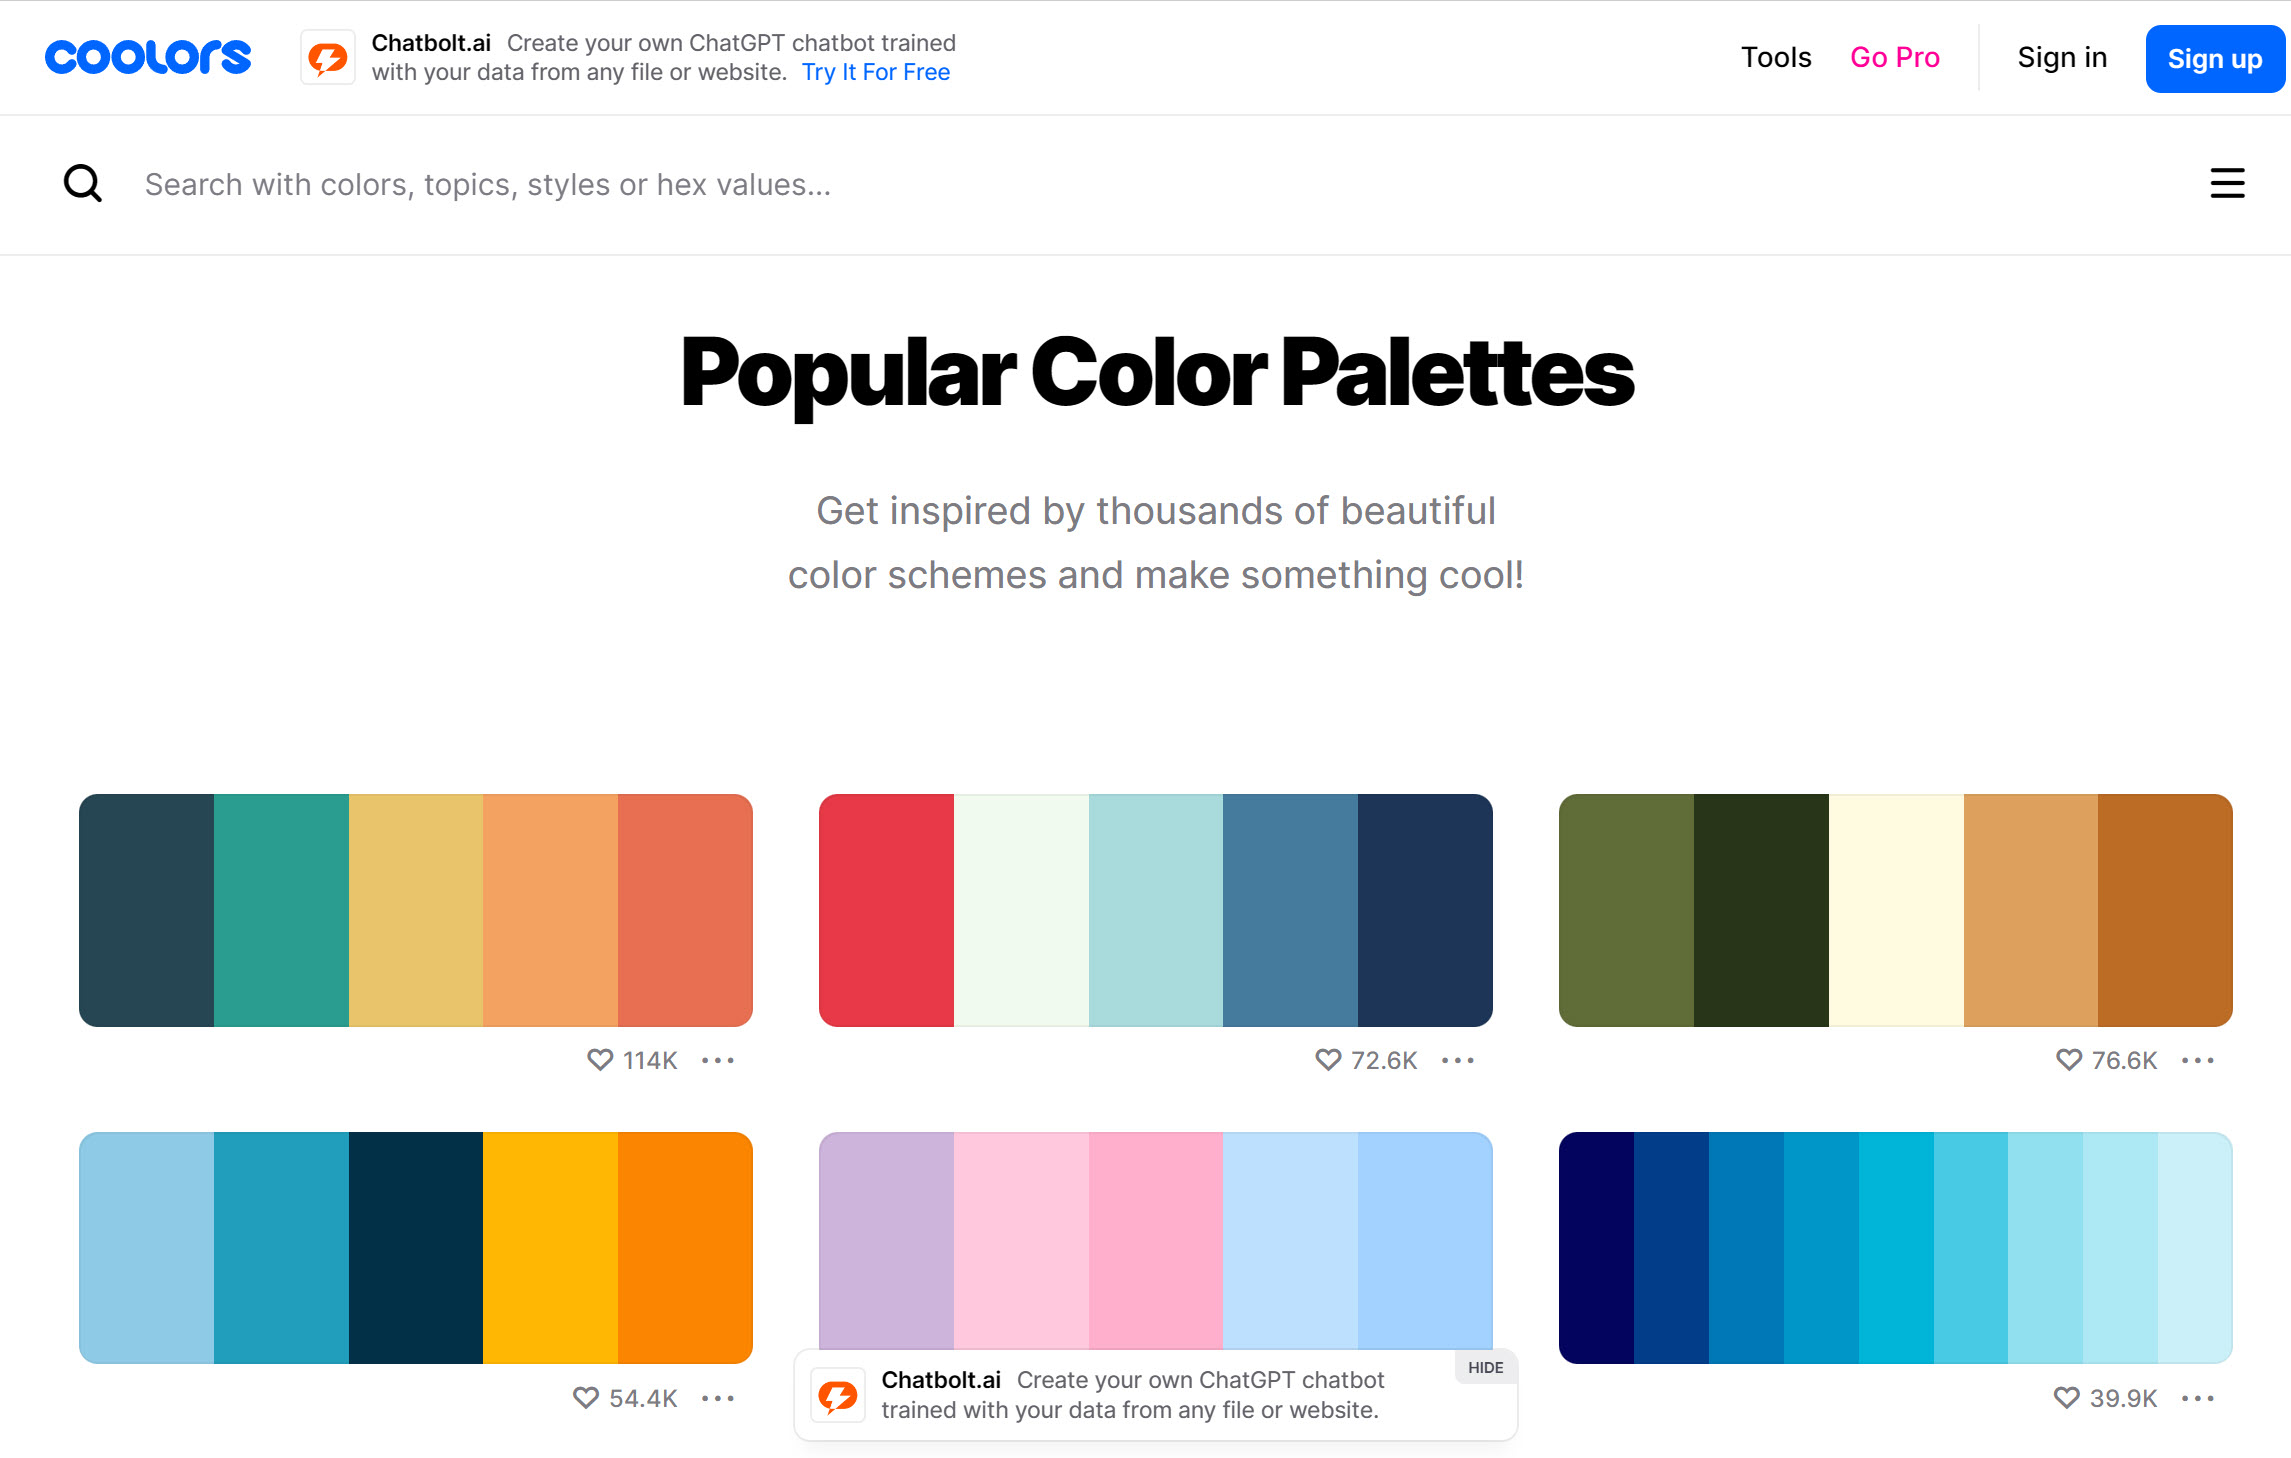
Task: Go to the Go Pro page
Action: pos(1895,57)
